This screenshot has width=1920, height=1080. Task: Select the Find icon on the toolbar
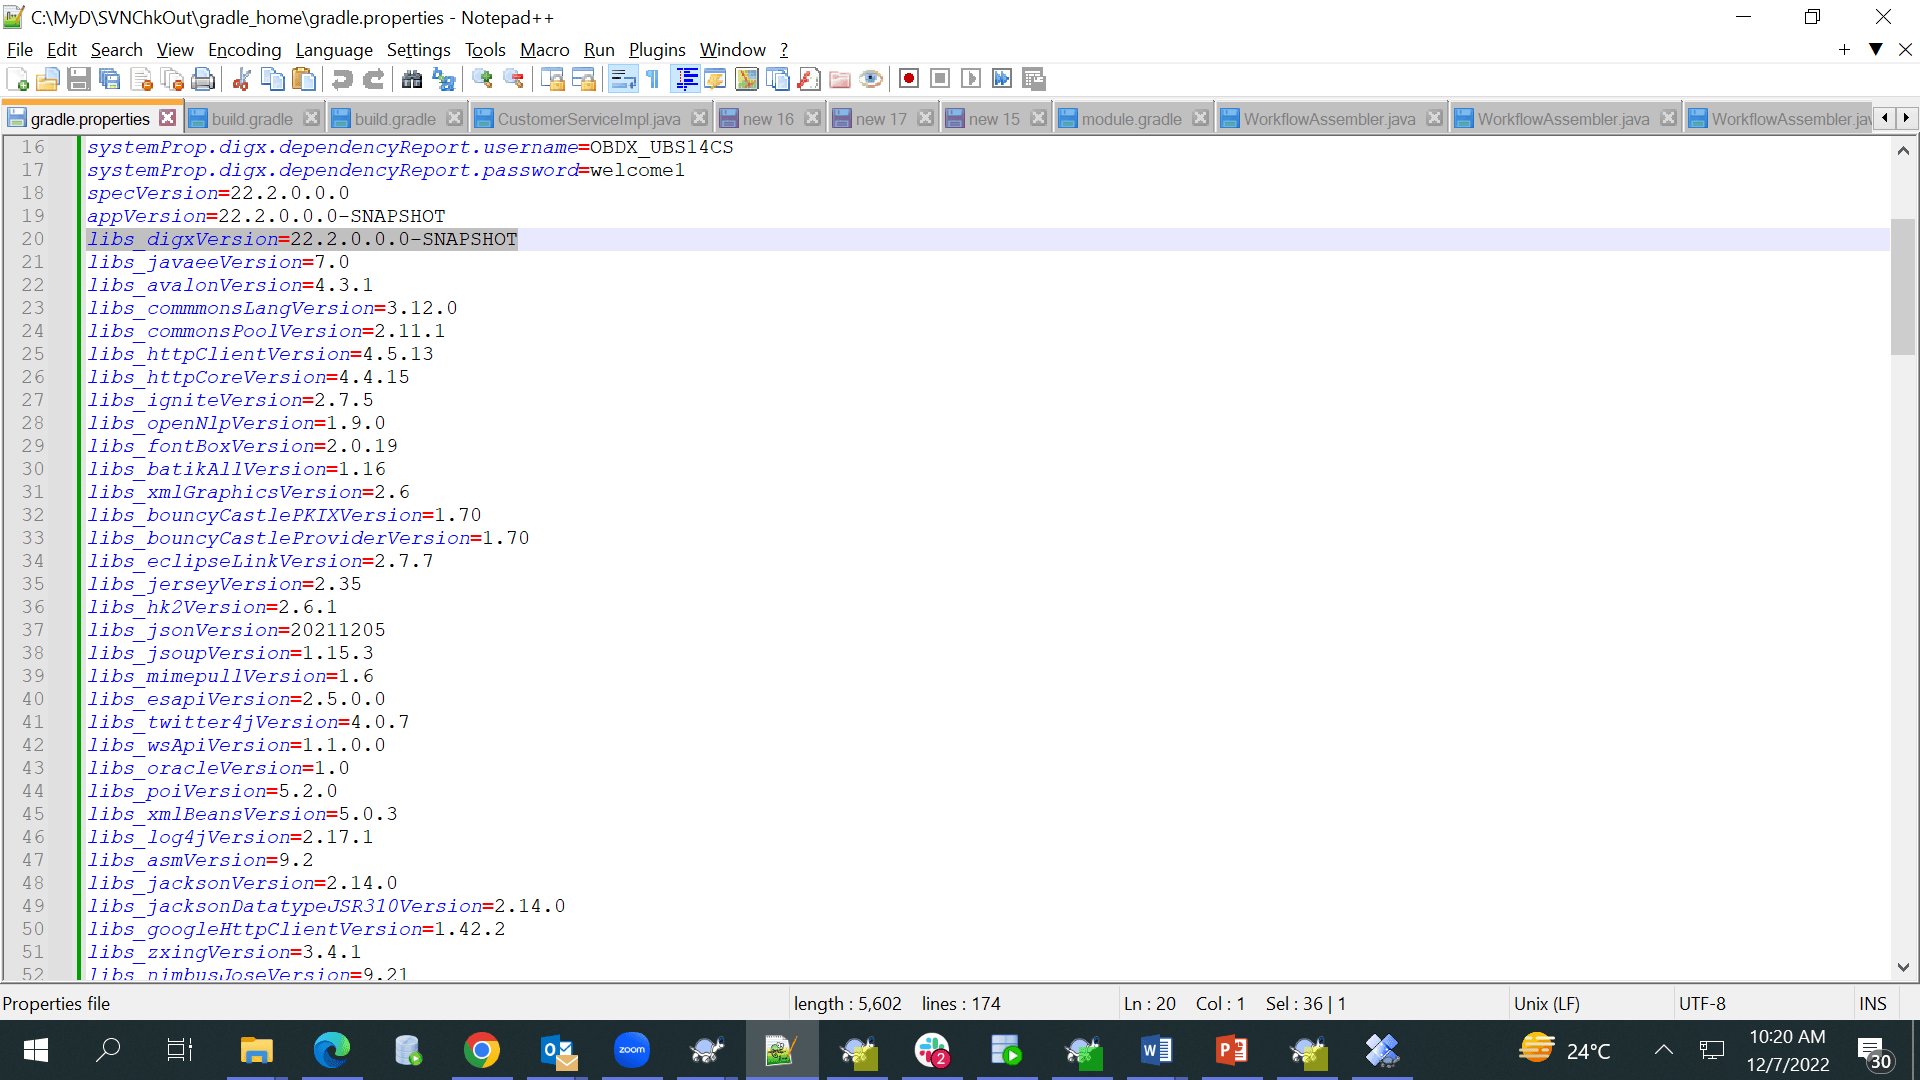pos(412,79)
